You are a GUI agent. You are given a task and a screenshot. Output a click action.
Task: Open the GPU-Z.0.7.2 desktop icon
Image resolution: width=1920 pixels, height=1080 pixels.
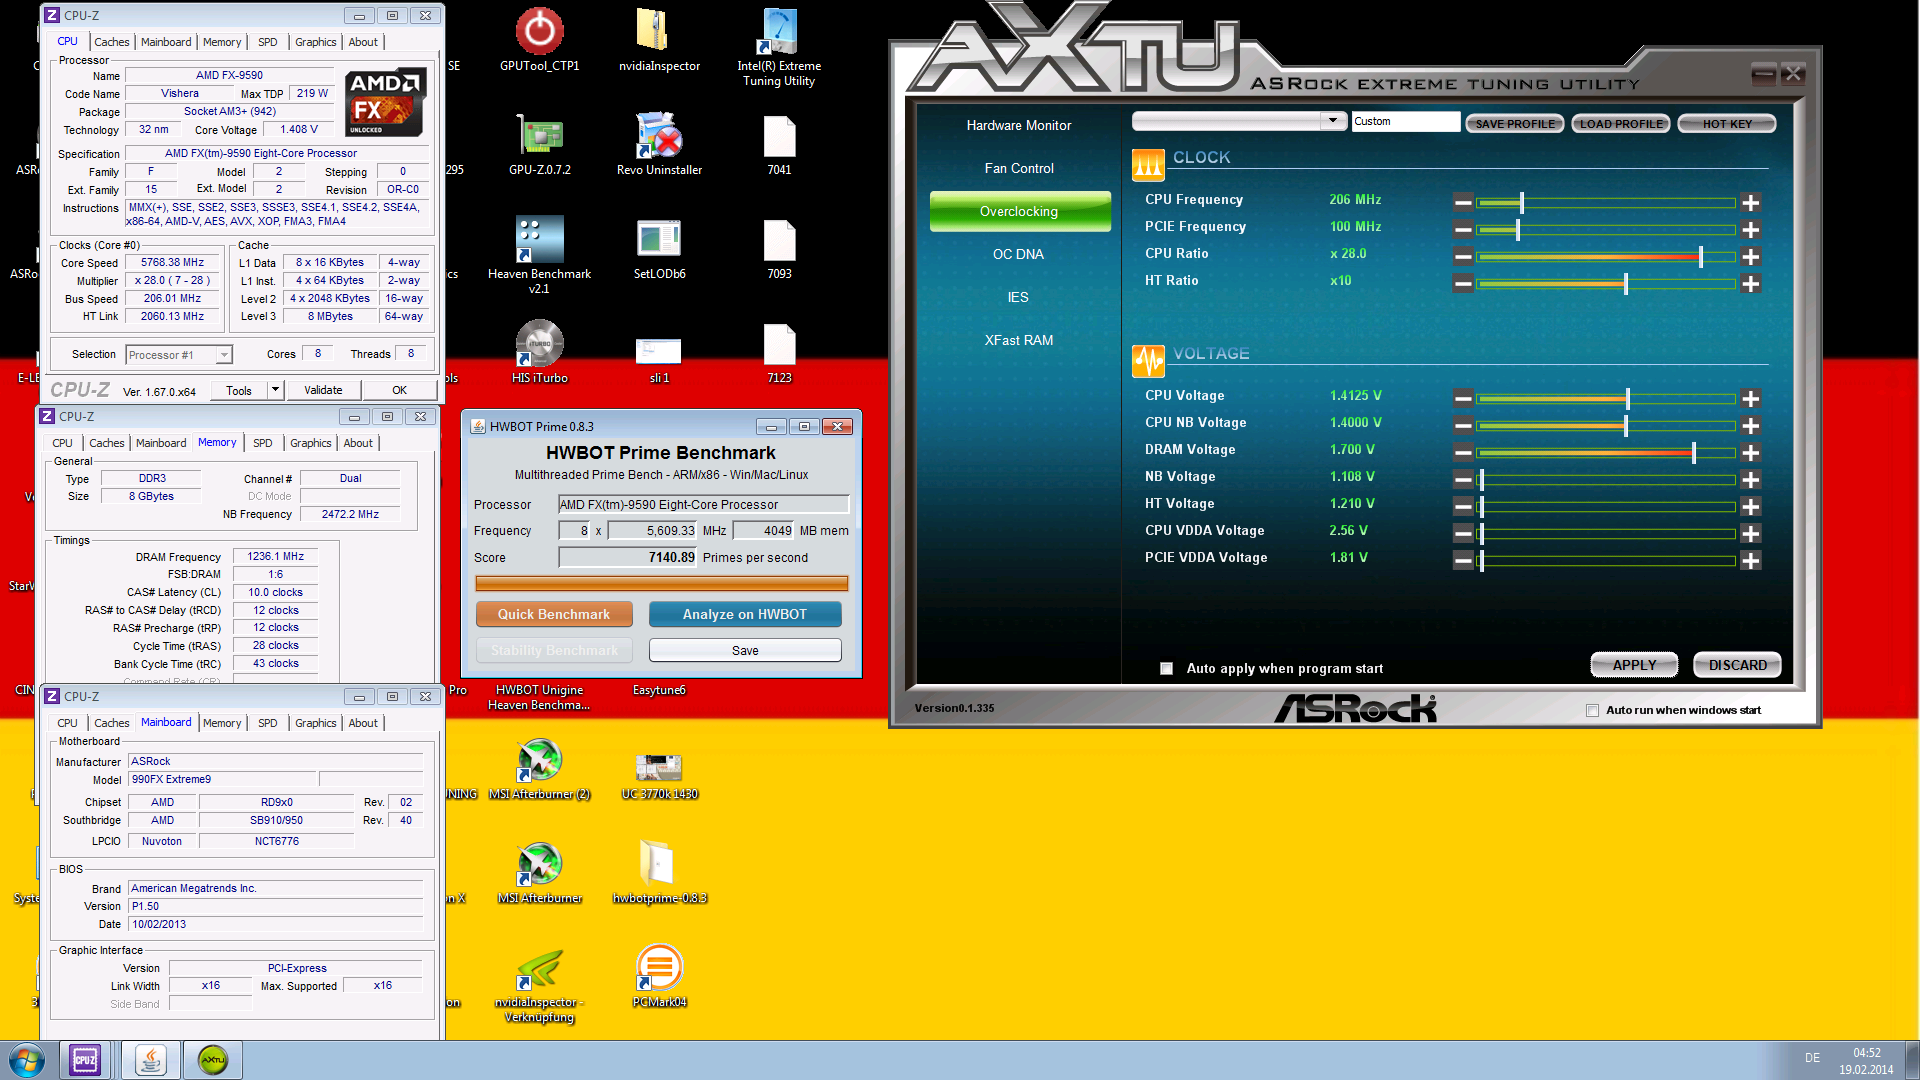click(x=539, y=144)
